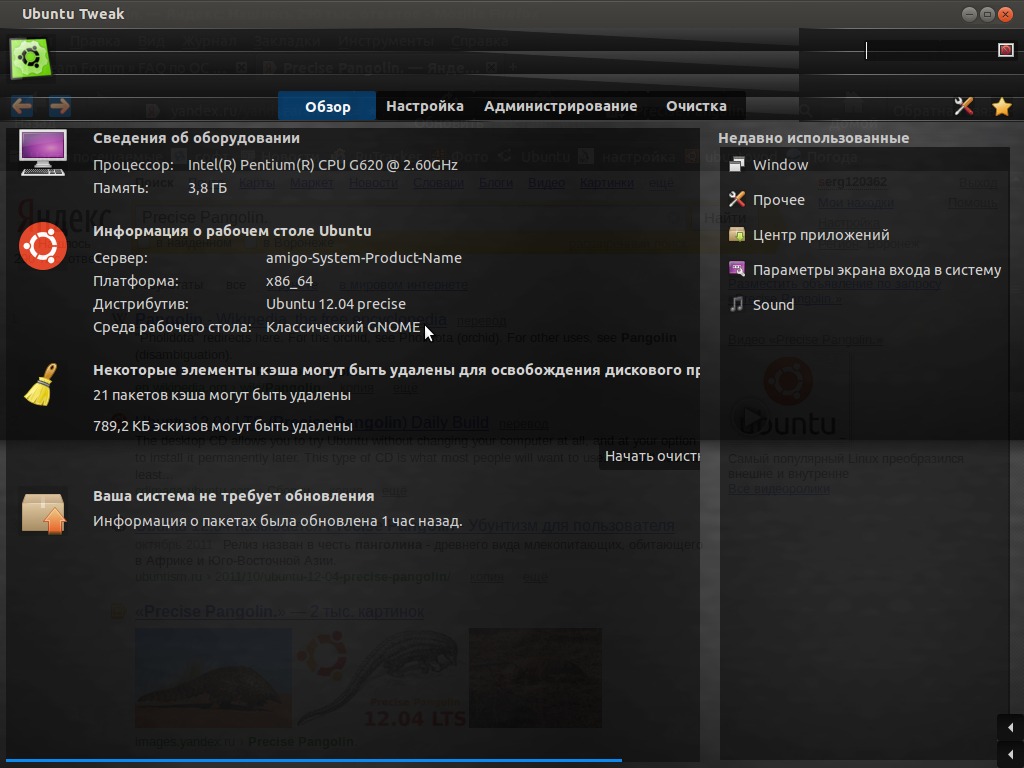Click the computer monitor hardware icon
1024x768 pixels.
[42, 152]
